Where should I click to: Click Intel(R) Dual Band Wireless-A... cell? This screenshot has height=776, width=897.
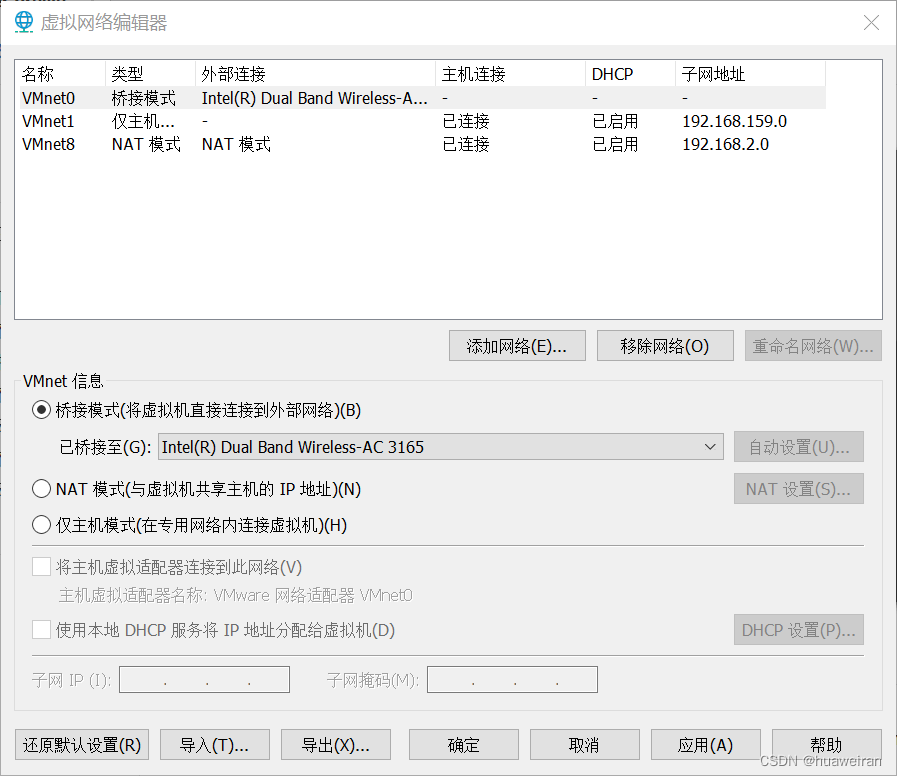pos(315,98)
